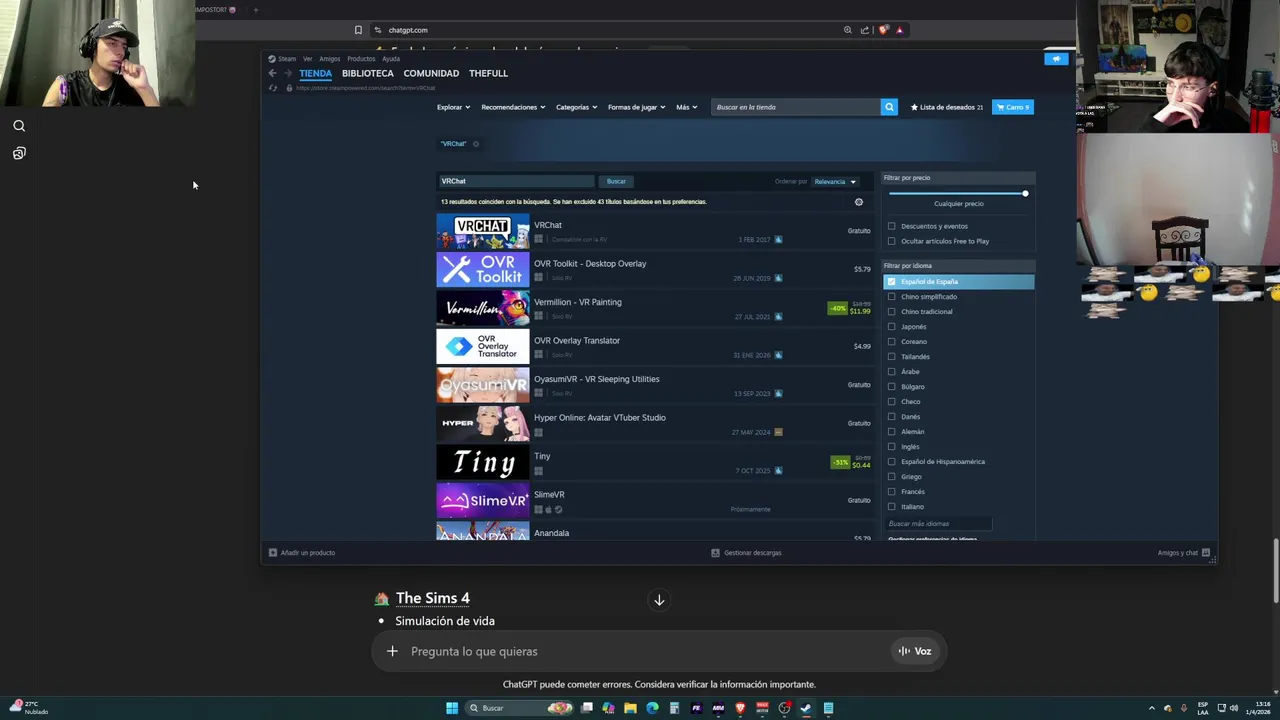Collapse the Filtrar por idioma section
Image resolution: width=1280 pixels, height=720 pixels.
coord(958,266)
